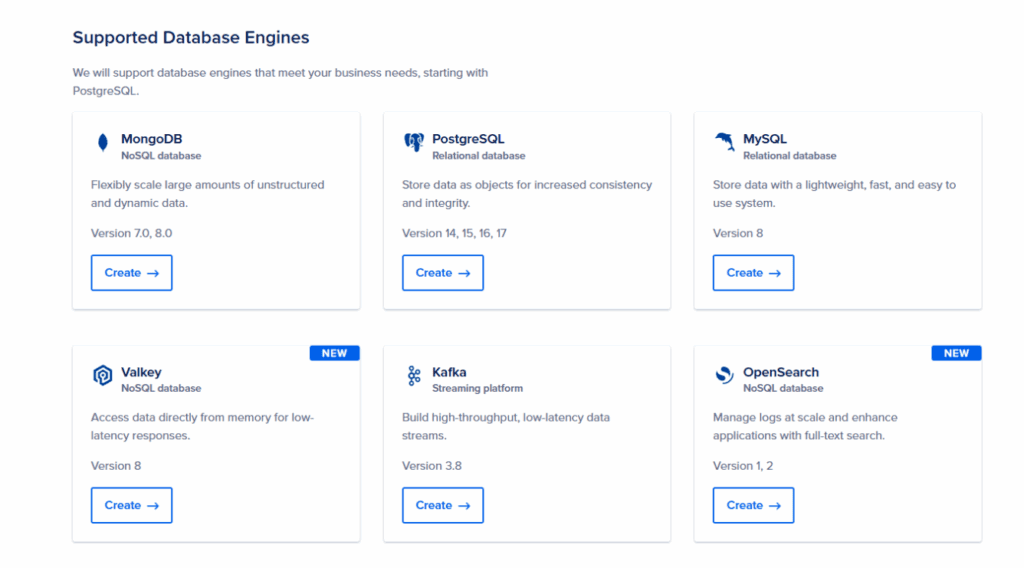Viewport: 1024px width, 568px height.
Task: Click 'Version 14, 15, 16, 17' text
Action: click(x=455, y=233)
